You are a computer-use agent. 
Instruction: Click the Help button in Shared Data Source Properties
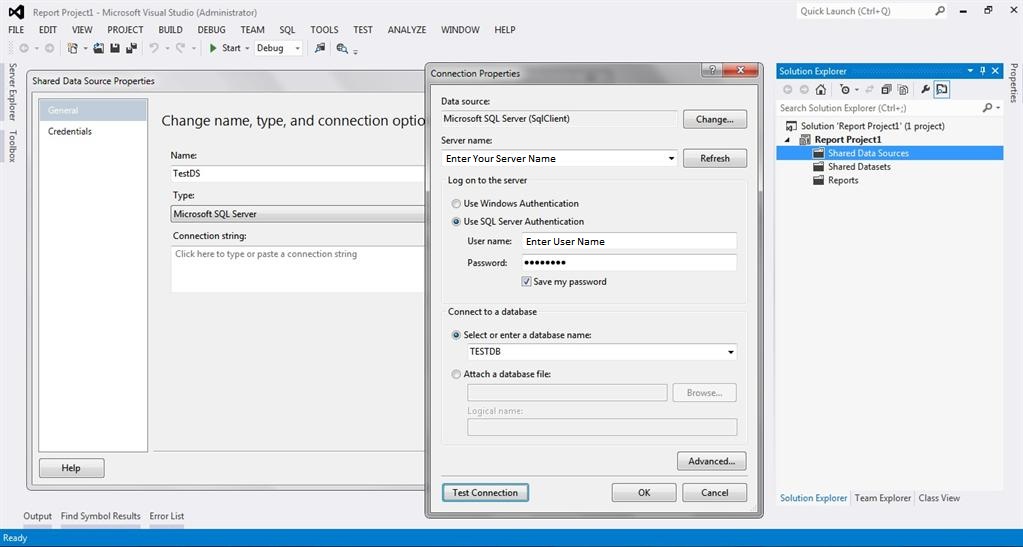[71, 468]
